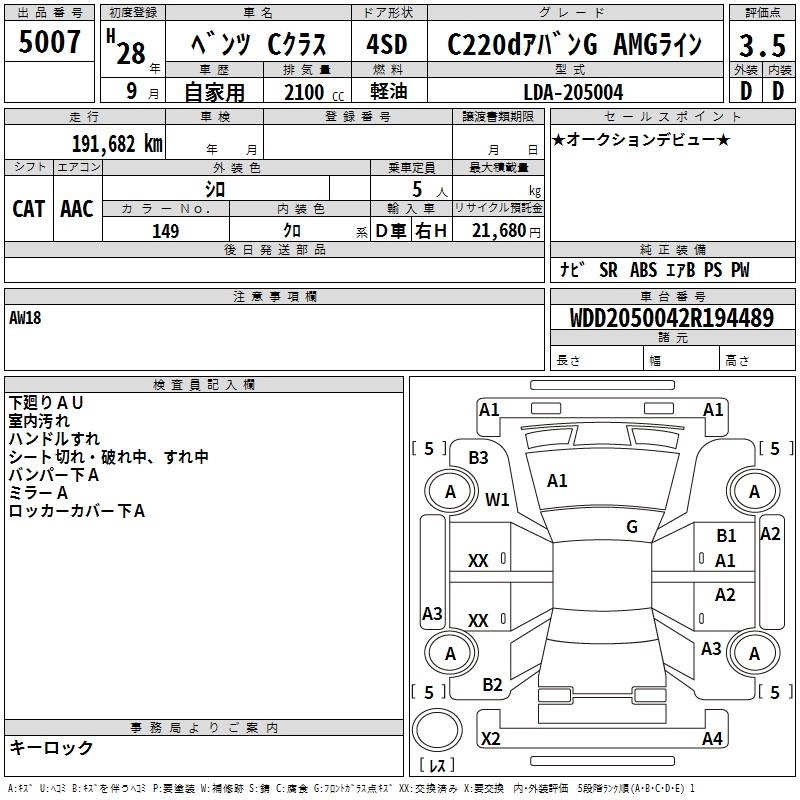Select the grade C220dアバンG AMGライン
Viewport: 800px width, 800px height.
coord(574,44)
